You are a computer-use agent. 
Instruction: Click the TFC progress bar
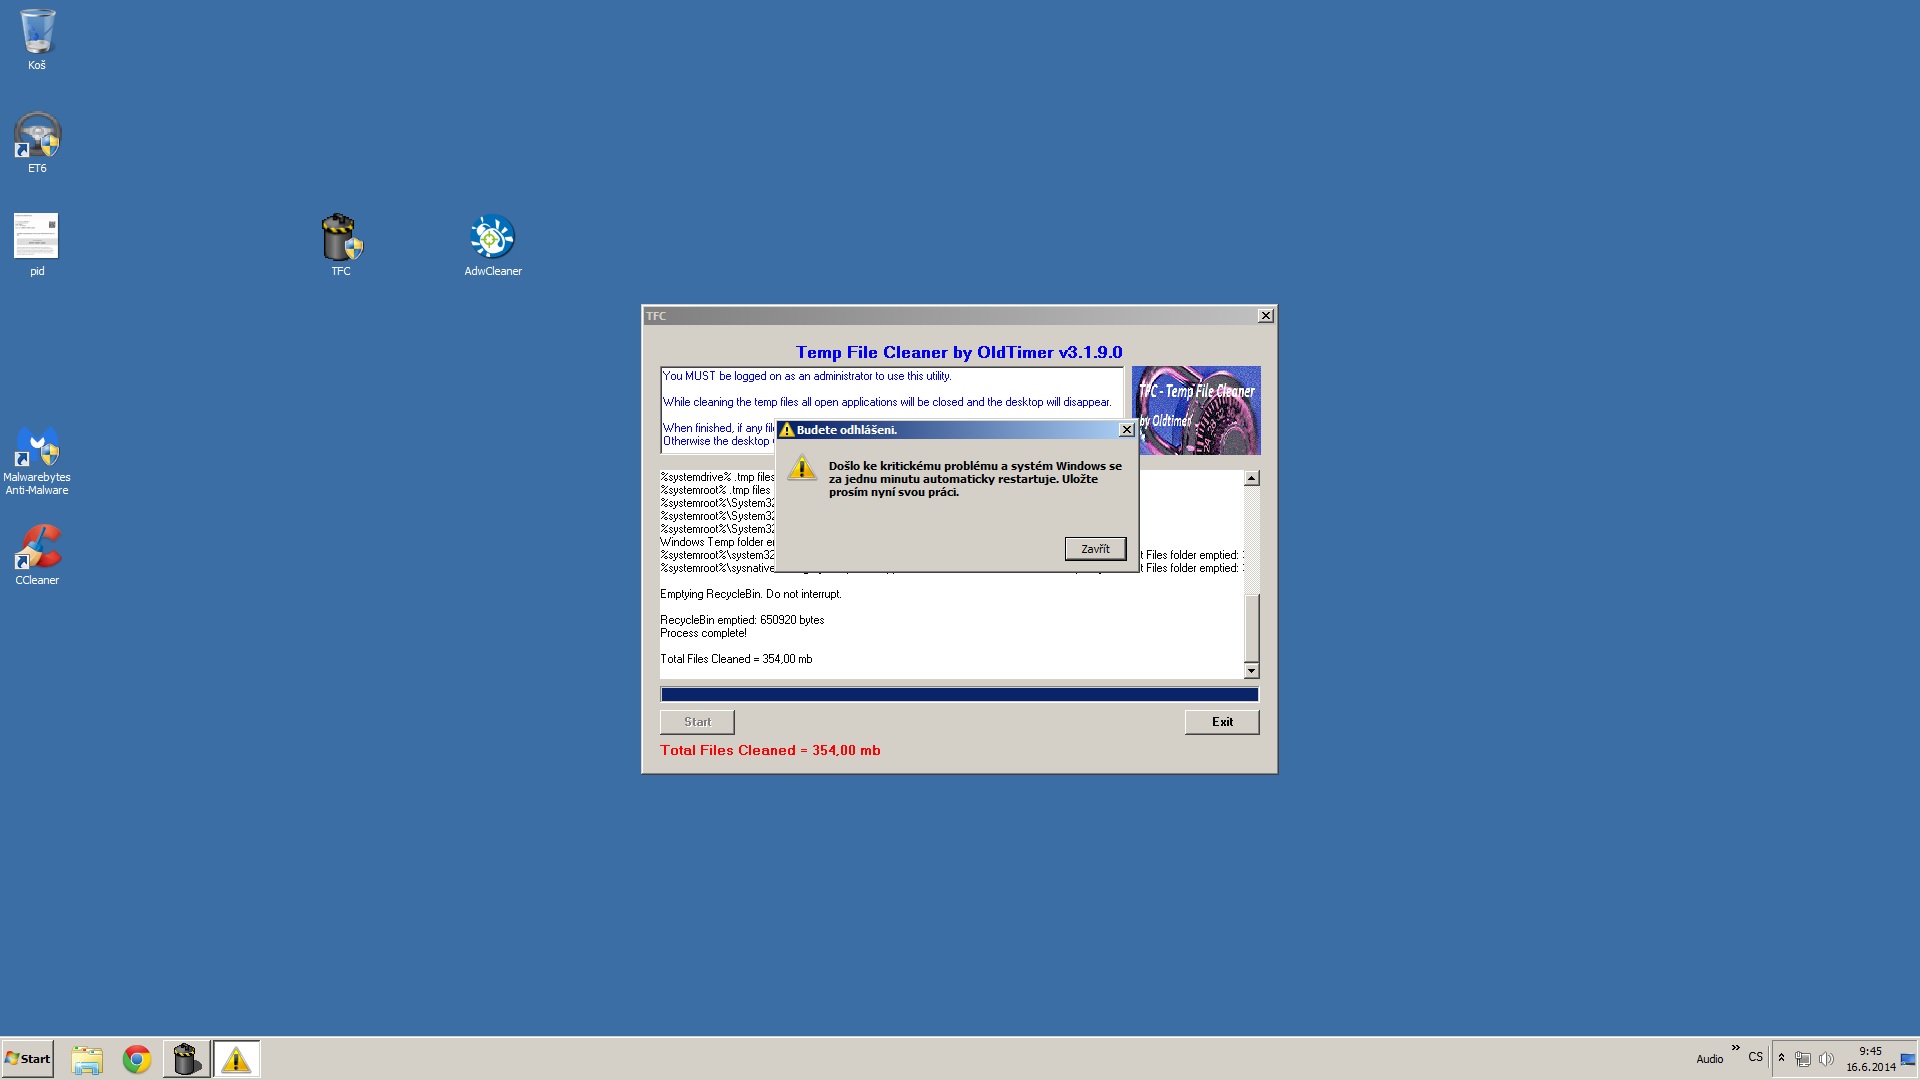pos(959,694)
